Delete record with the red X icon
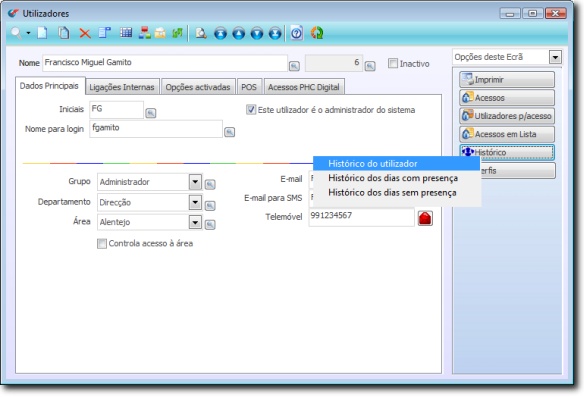The image size is (584, 397). pyautogui.click(x=85, y=34)
